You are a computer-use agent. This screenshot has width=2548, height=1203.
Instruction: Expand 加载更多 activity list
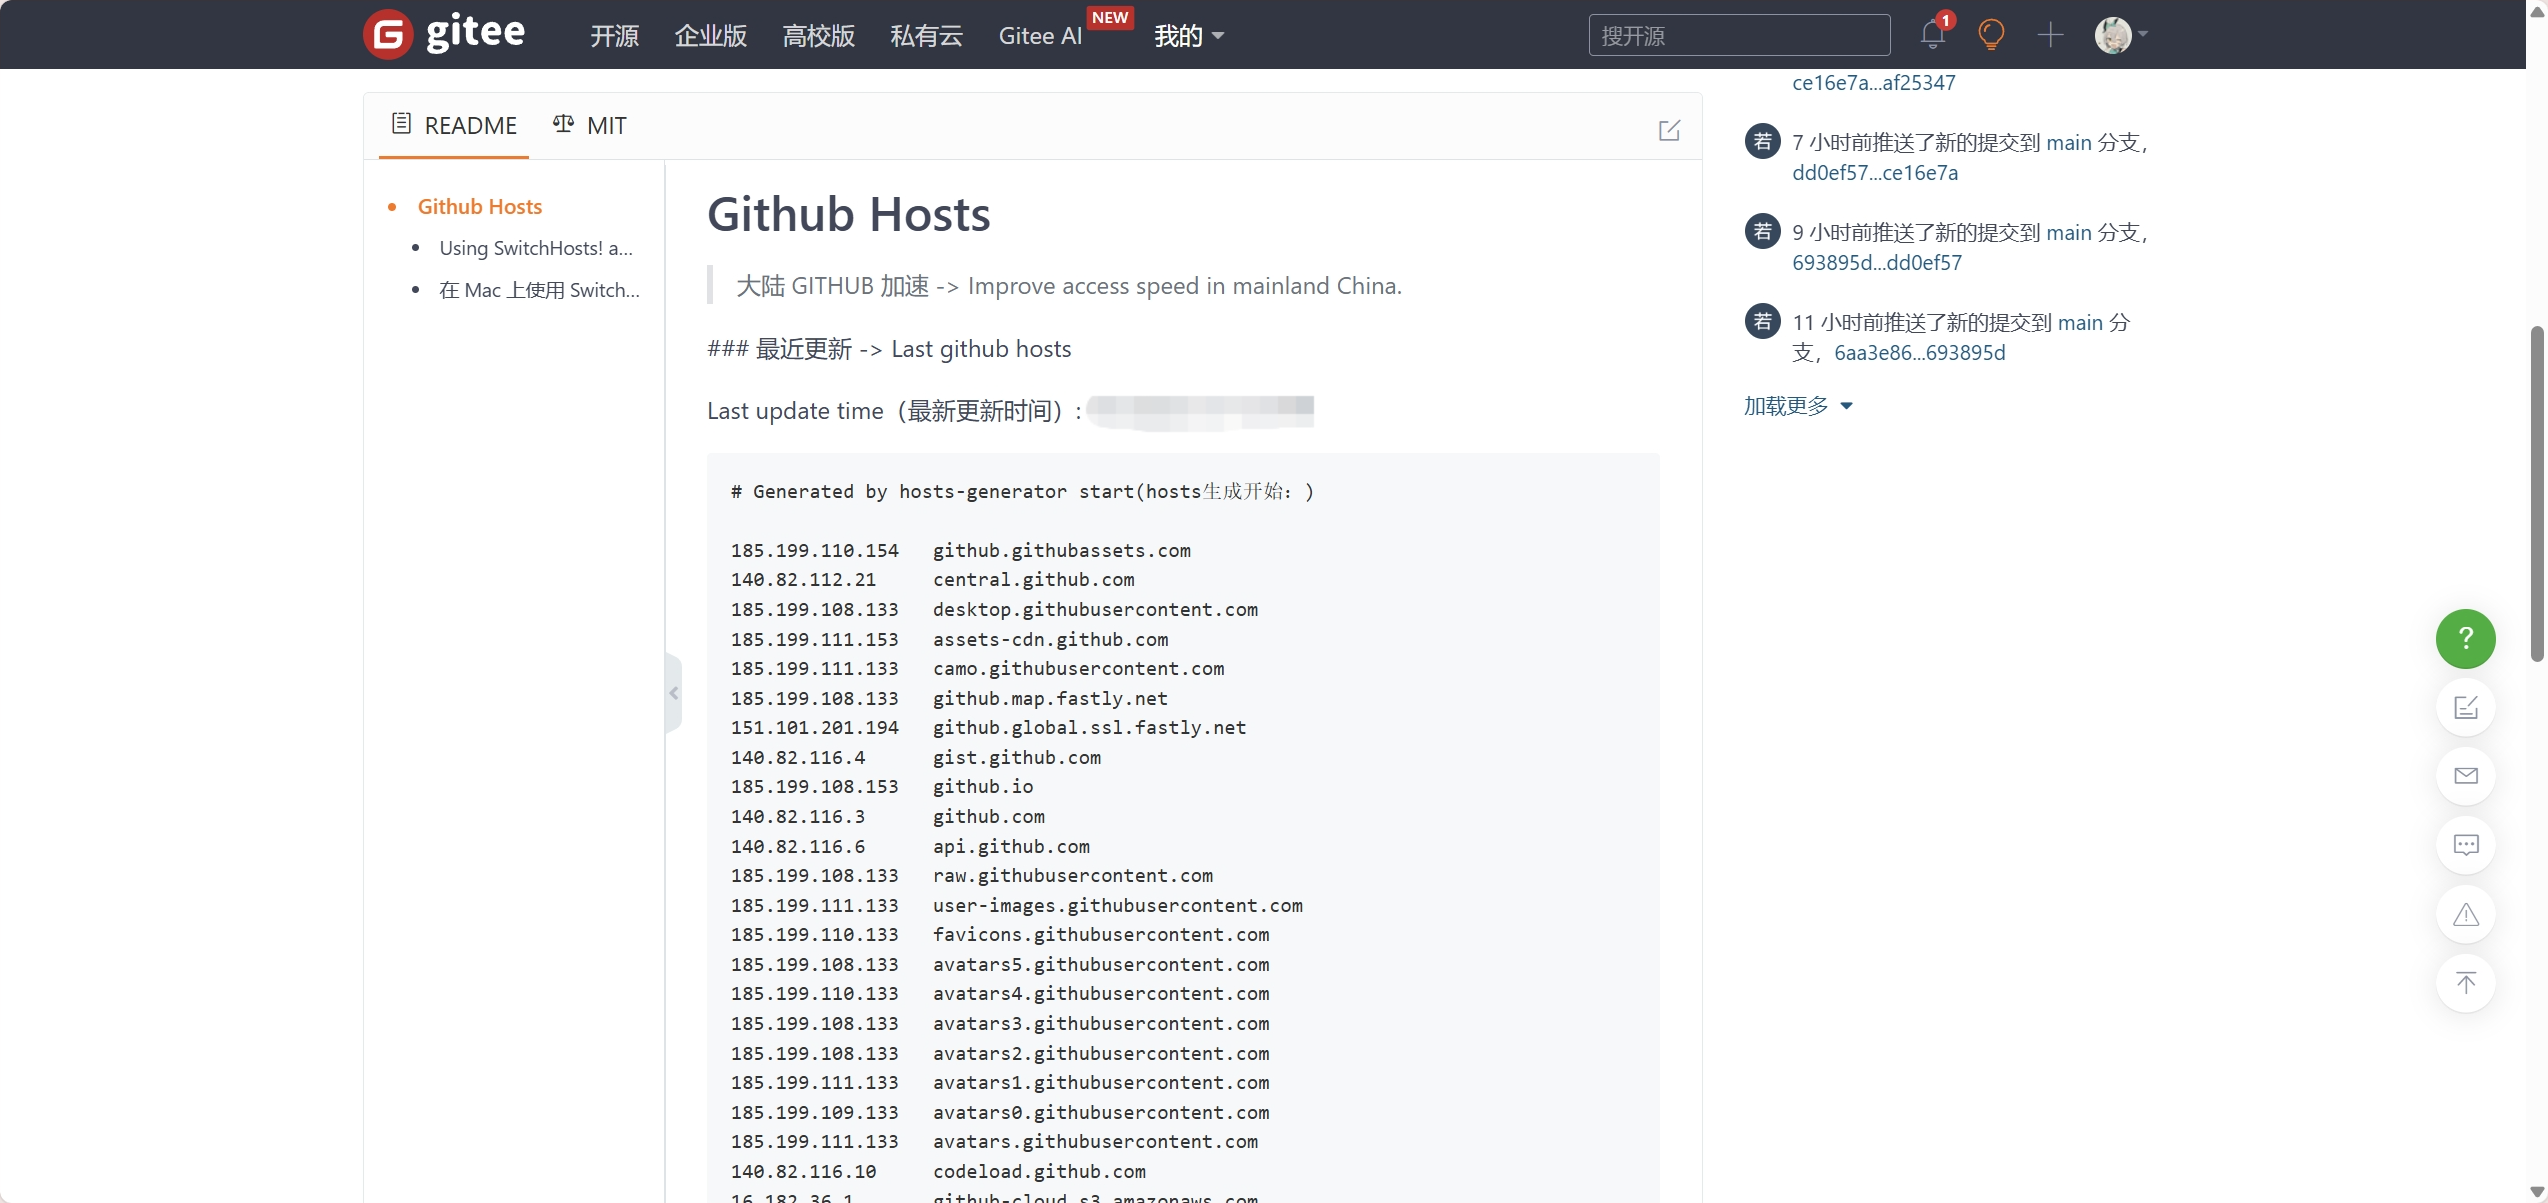1798,406
